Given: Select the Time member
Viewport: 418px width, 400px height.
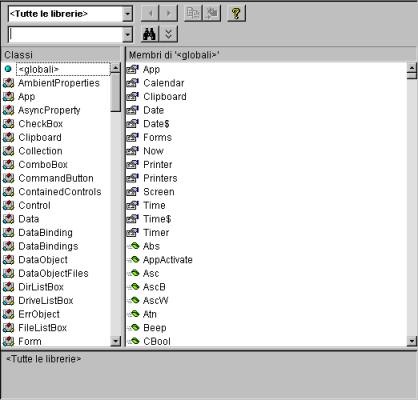Looking at the screenshot, I should (154, 205).
